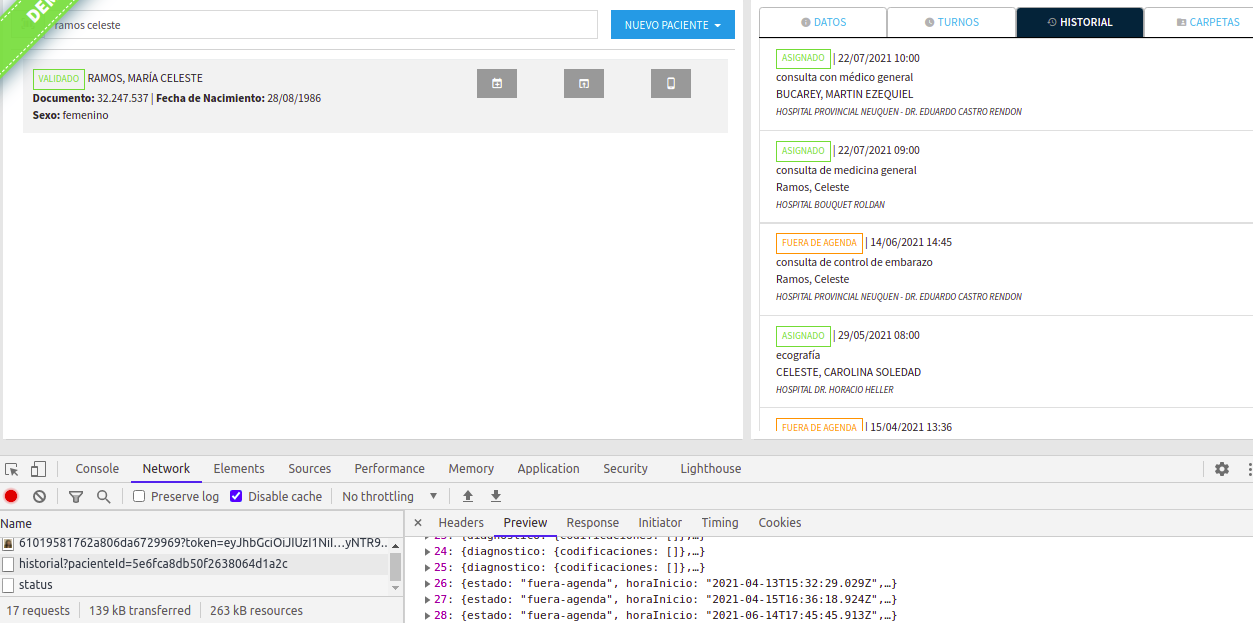Click the calendar appointment icon for Ramos María Celeste
The height and width of the screenshot is (623, 1253).
[497, 83]
